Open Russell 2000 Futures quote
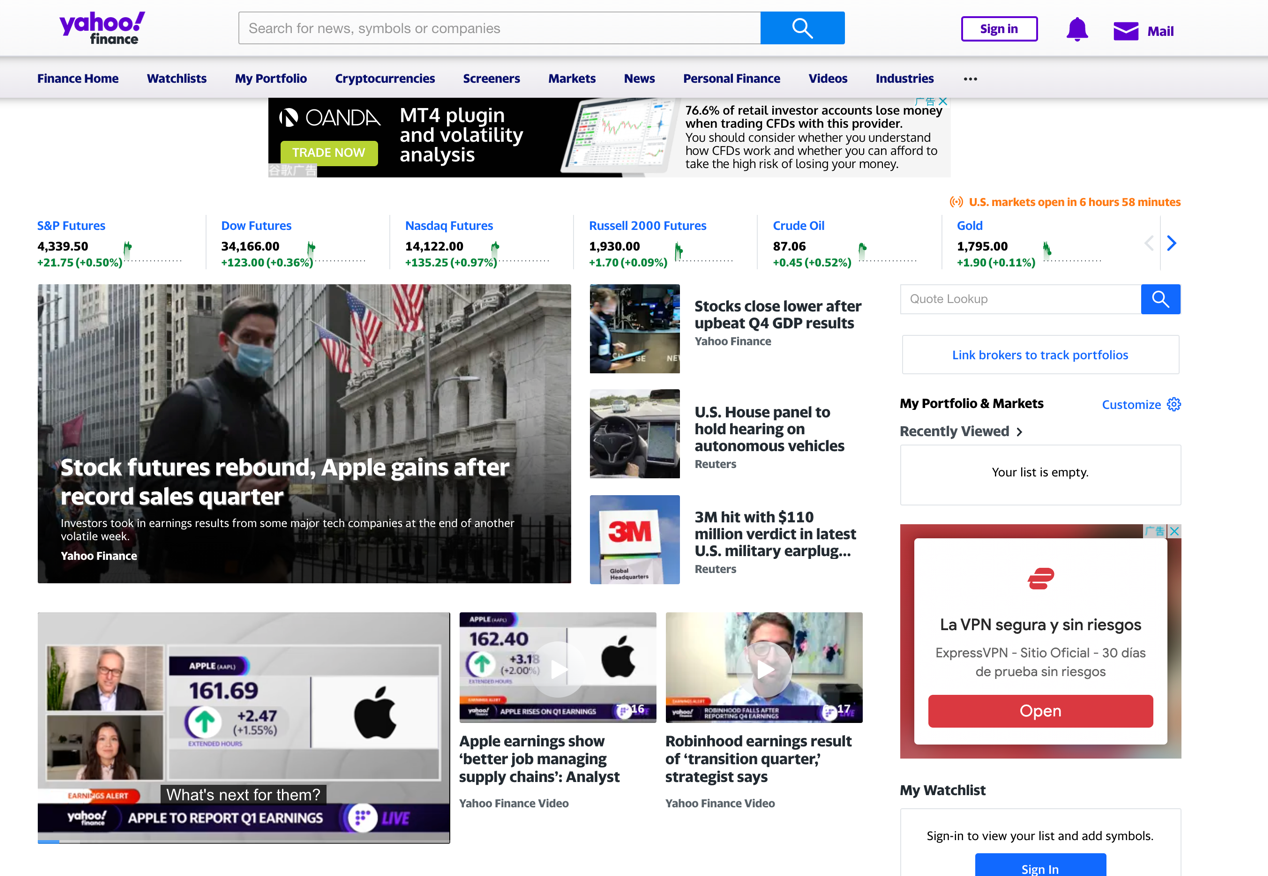Image resolution: width=1268 pixels, height=876 pixels. click(x=647, y=226)
